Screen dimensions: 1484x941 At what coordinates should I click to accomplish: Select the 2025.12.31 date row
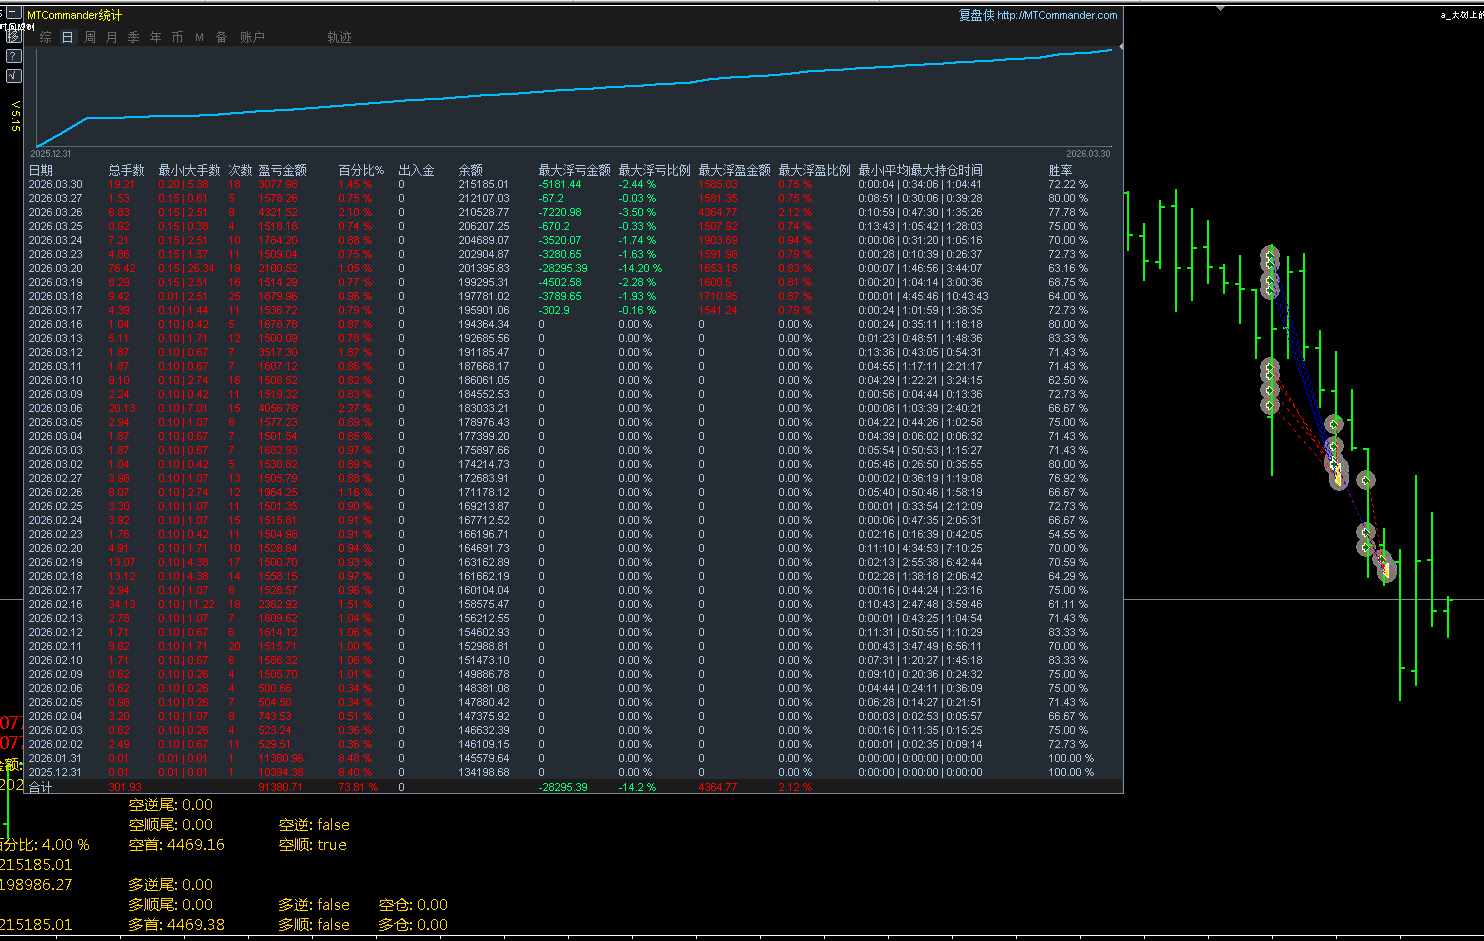tap(55, 772)
